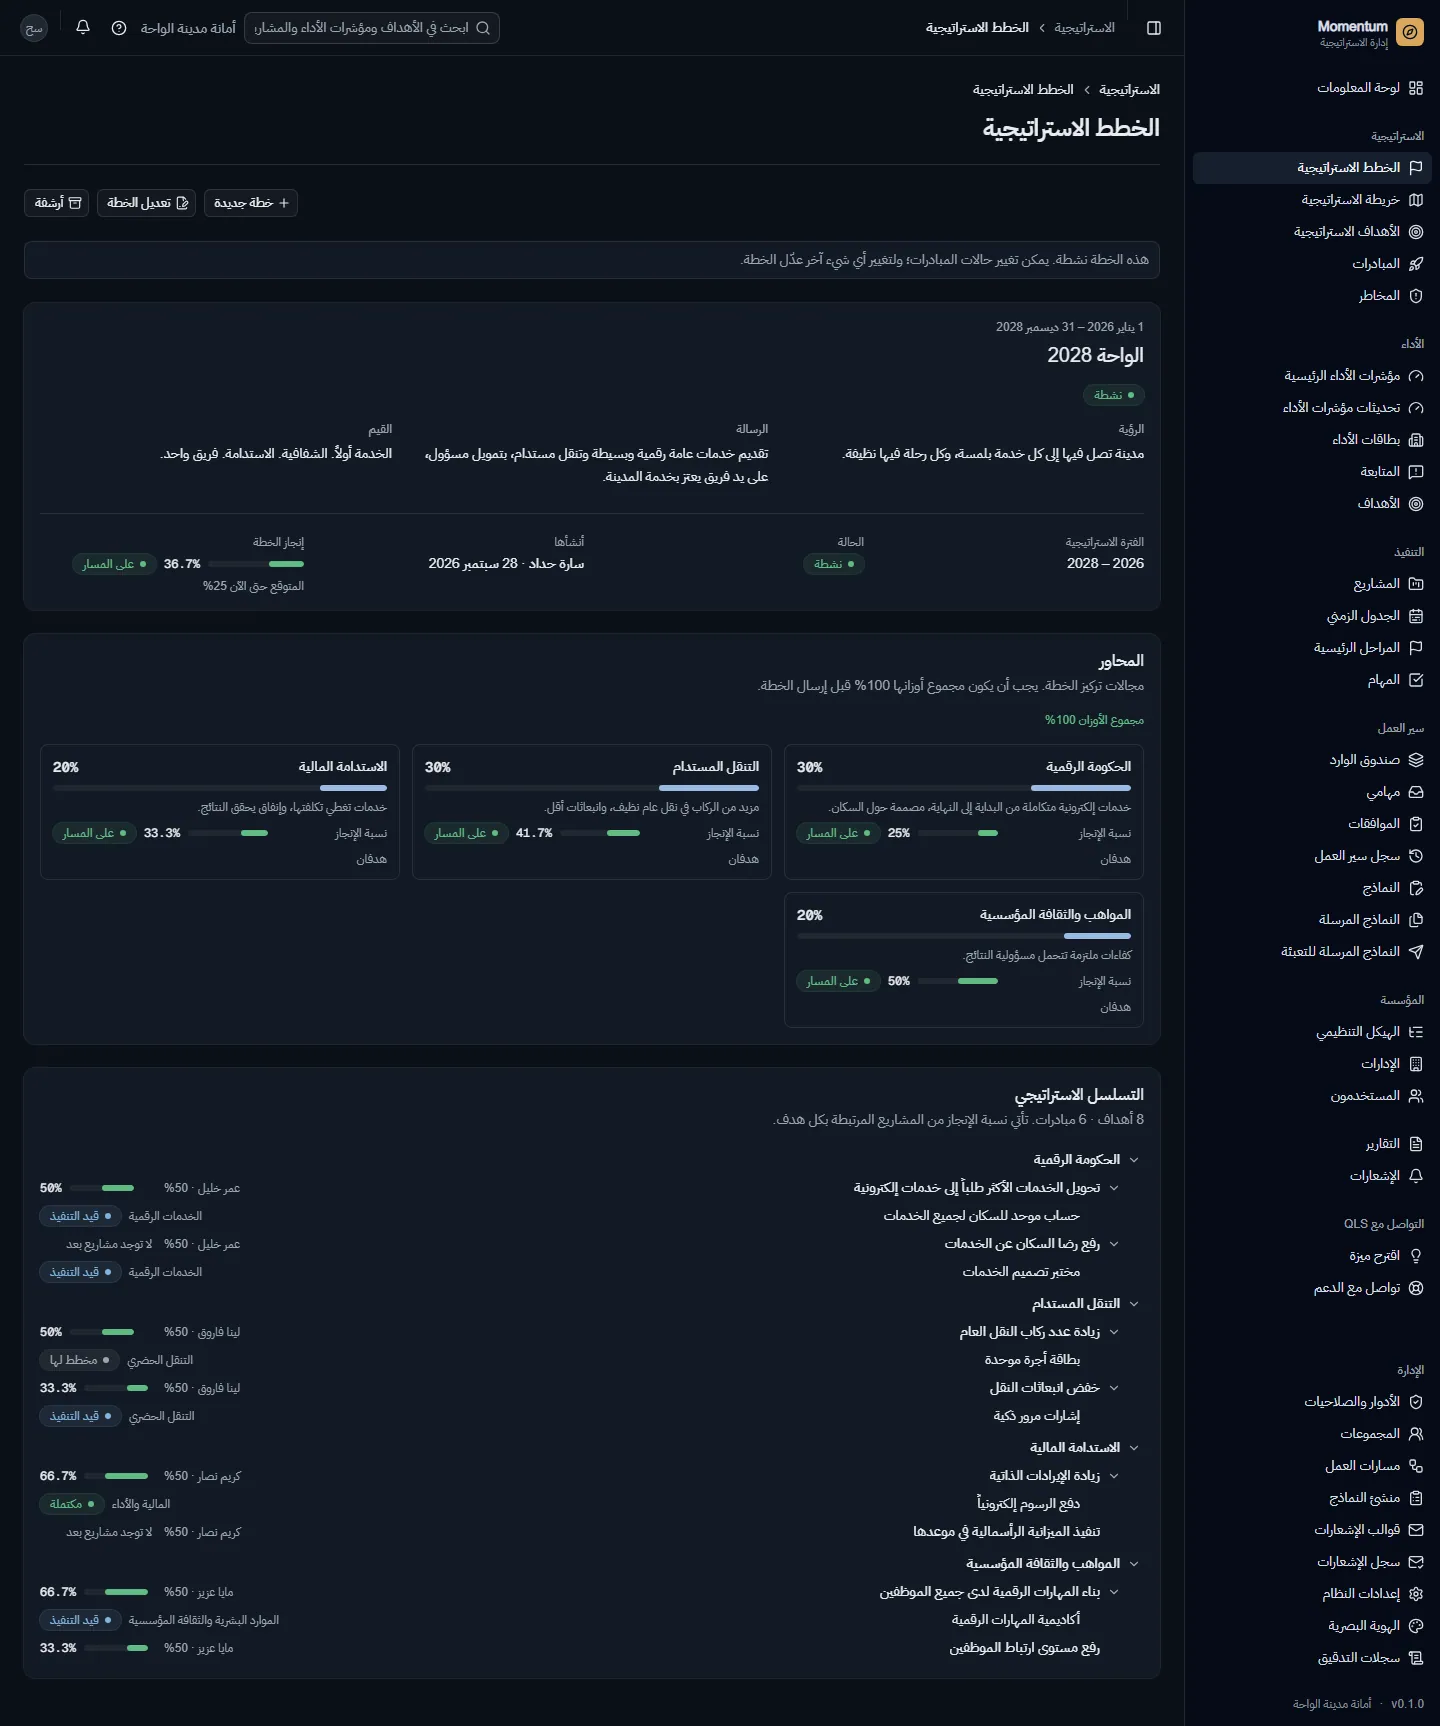Open المخاطر shield icon in sidebar
Screen dimensions: 1440x1726
tap(1416, 296)
